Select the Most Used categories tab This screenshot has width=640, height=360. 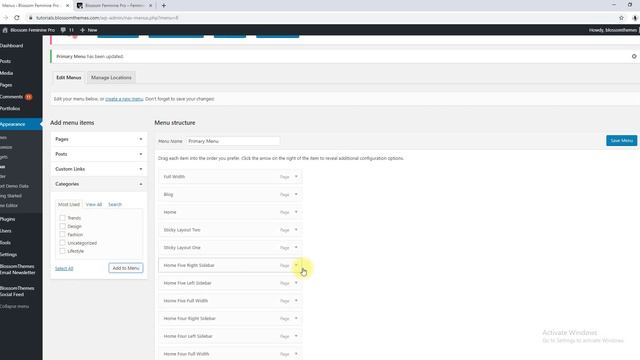pyautogui.click(x=69, y=204)
